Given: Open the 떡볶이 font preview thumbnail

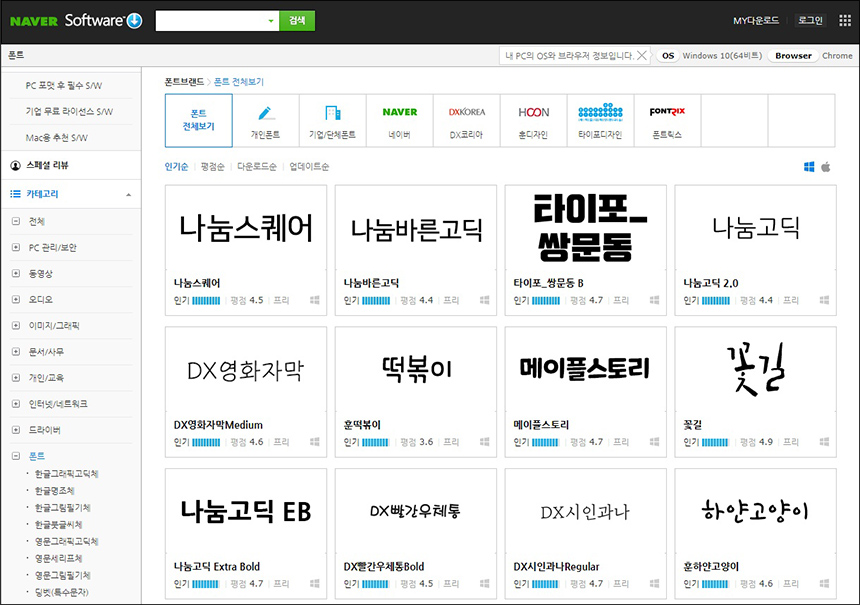Looking at the screenshot, I should pyautogui.click(x=416, y=369).
